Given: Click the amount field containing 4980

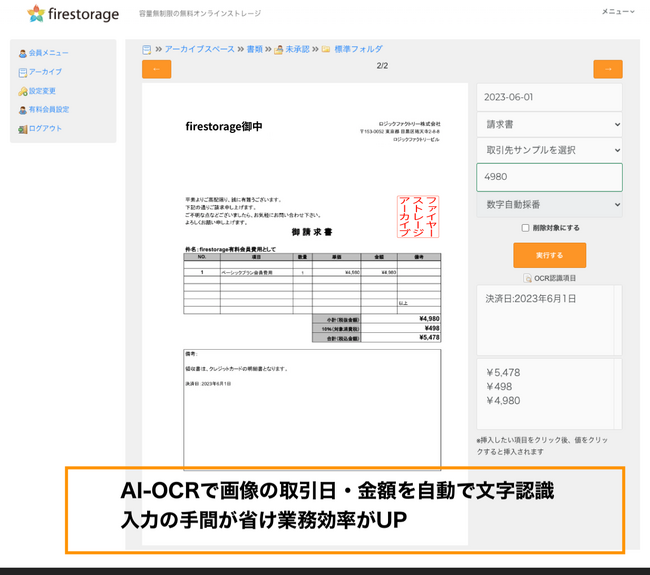Looking at the screenshot, I should coord(549,177).
